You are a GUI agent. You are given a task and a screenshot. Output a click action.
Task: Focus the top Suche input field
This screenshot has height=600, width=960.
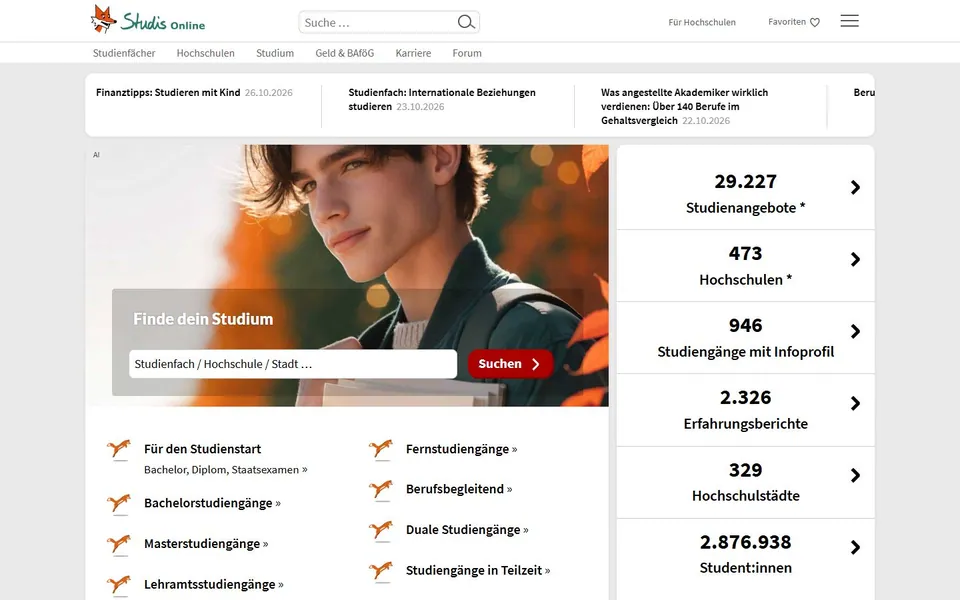pos(378,23)
